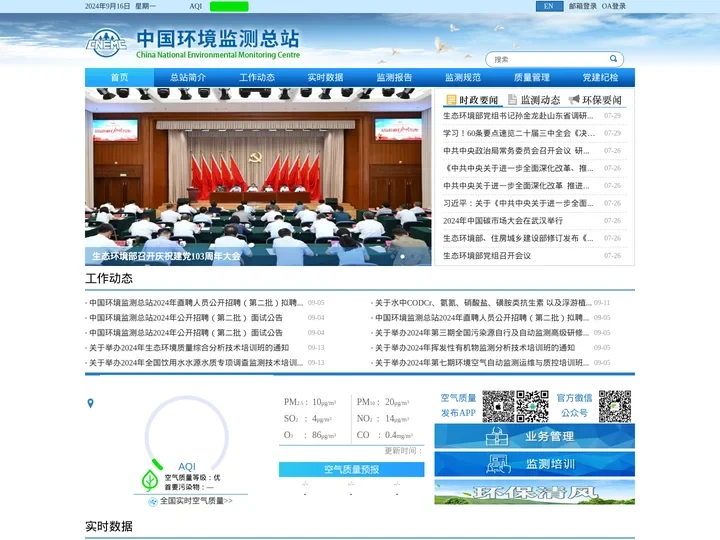Open the 首页 menu item

[x=119, y=77]
